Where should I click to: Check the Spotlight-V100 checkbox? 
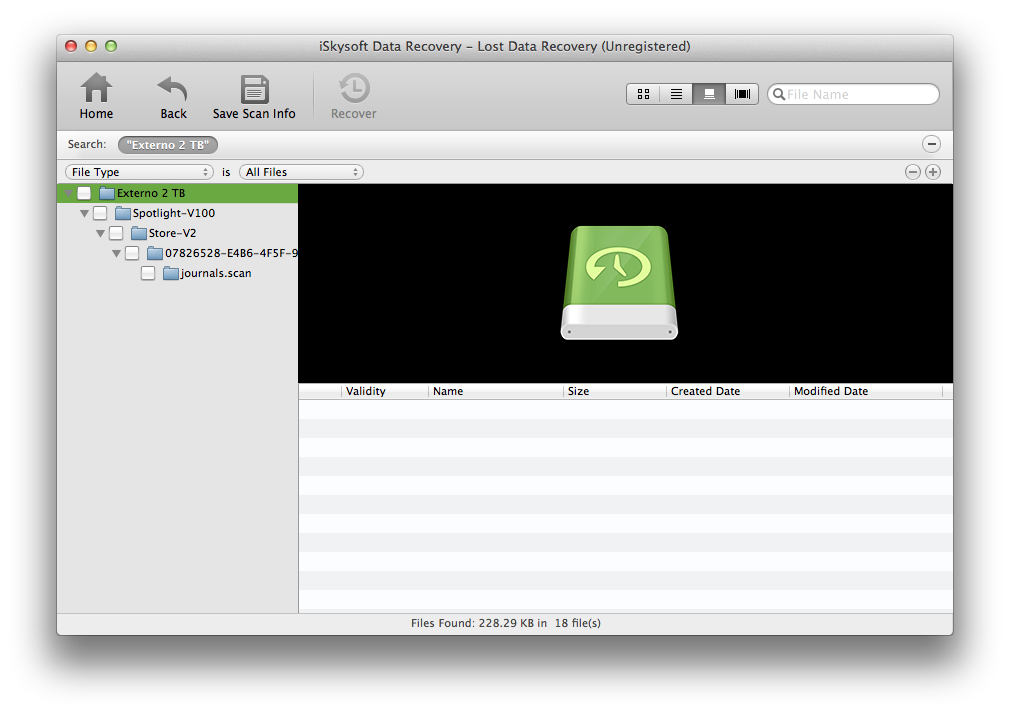point(100,213)
